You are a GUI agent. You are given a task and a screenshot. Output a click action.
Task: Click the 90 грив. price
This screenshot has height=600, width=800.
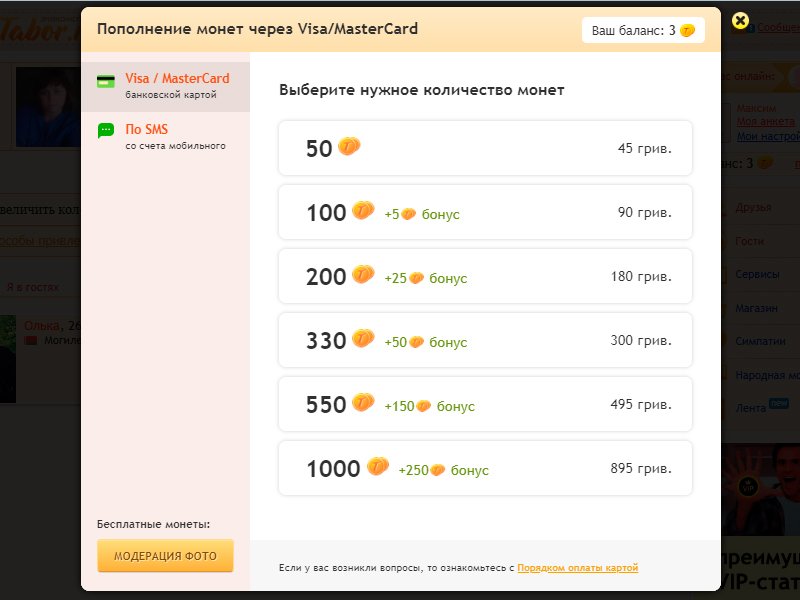645,212
